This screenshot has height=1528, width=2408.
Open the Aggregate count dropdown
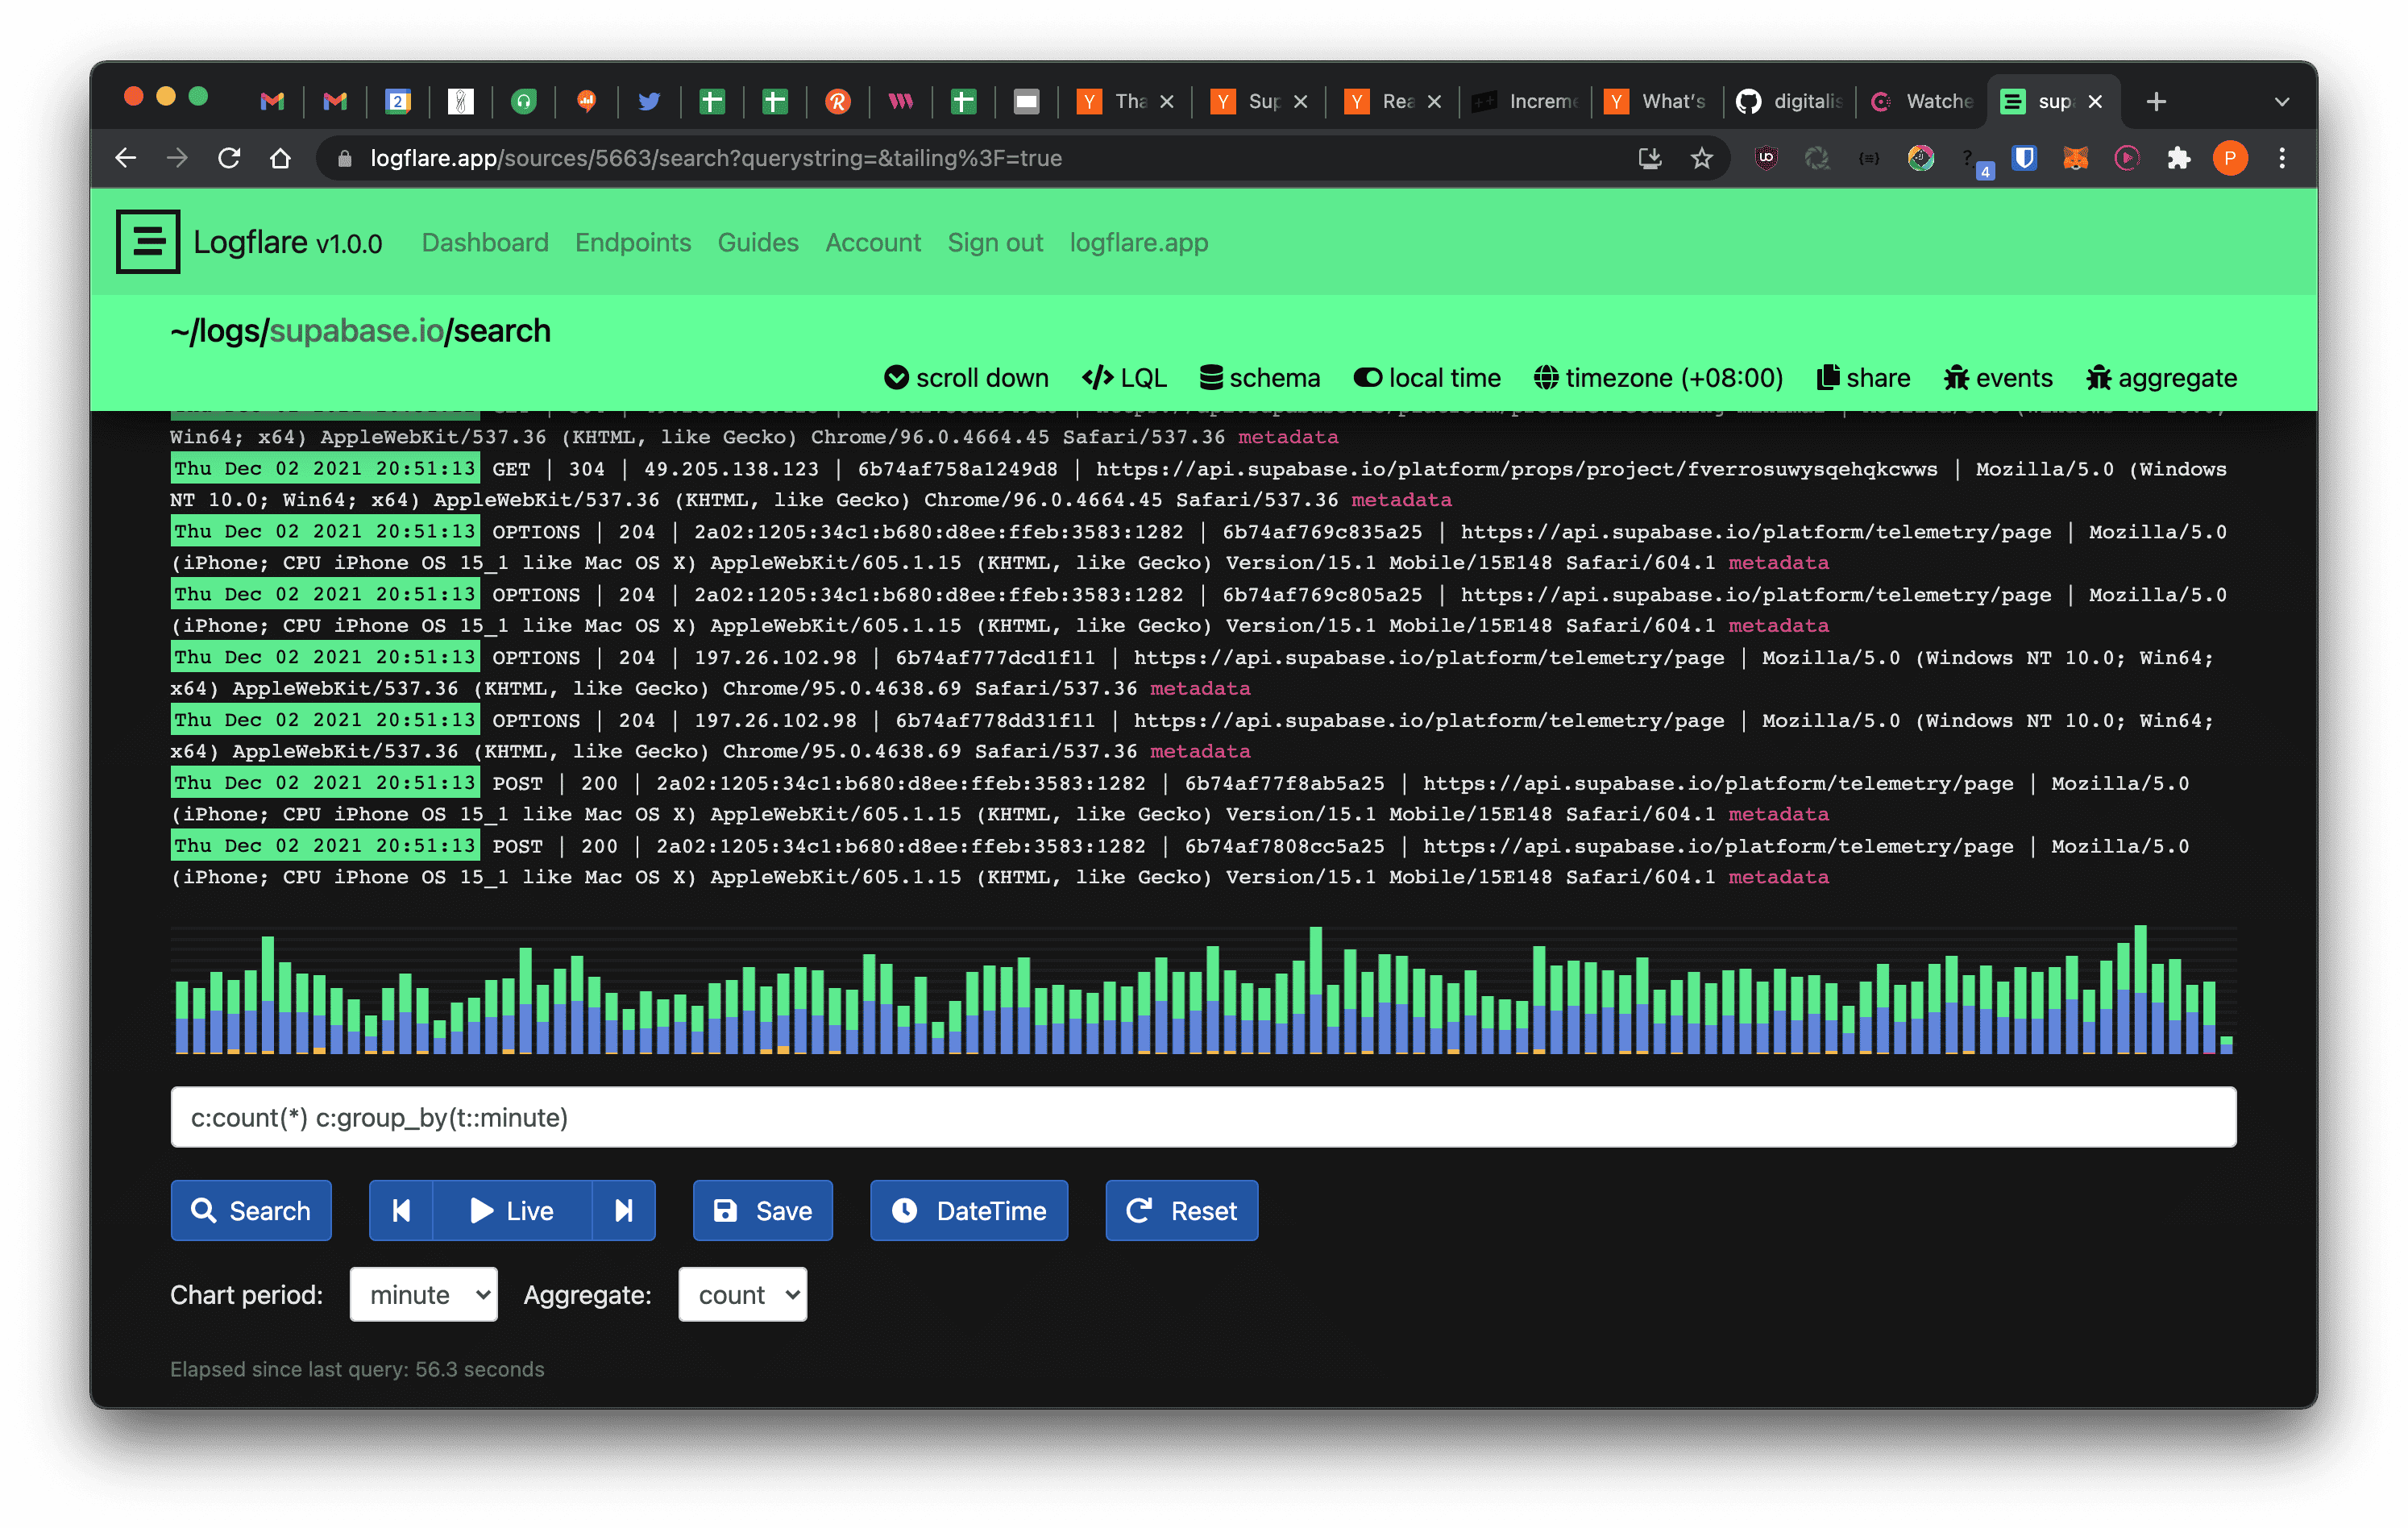point(743,1294)
